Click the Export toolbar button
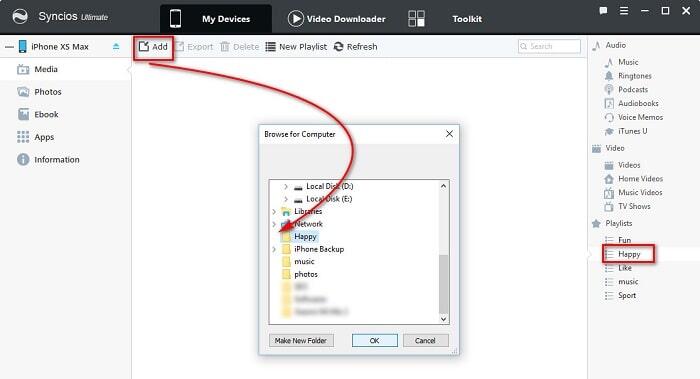700x379 pixels. pos(194,47)
